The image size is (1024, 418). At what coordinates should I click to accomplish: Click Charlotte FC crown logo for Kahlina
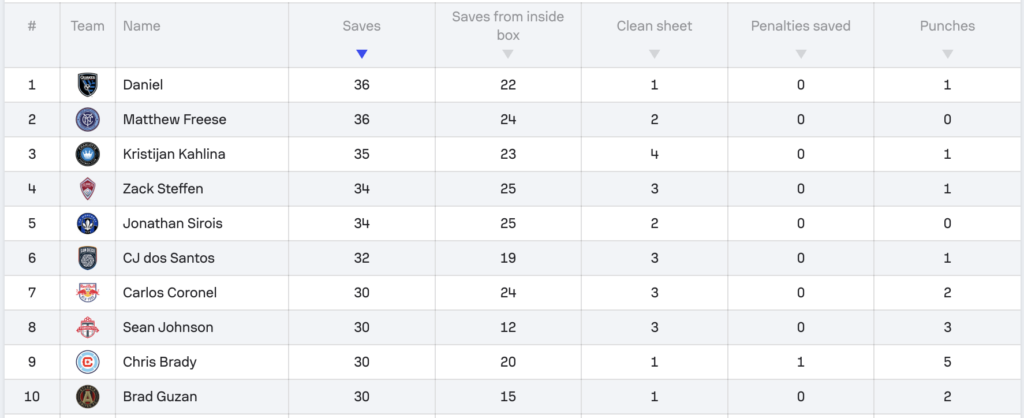[88, 154]
